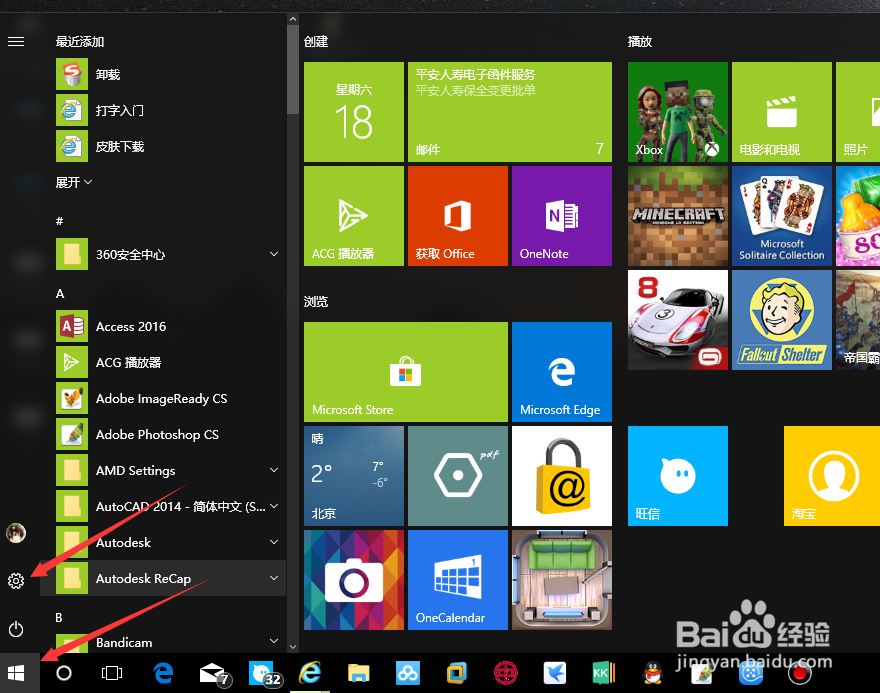The height and width of the screenshot is (693, 880).
Task: Click 展开 to show more recent apps
Action: (x=74, y=182)
